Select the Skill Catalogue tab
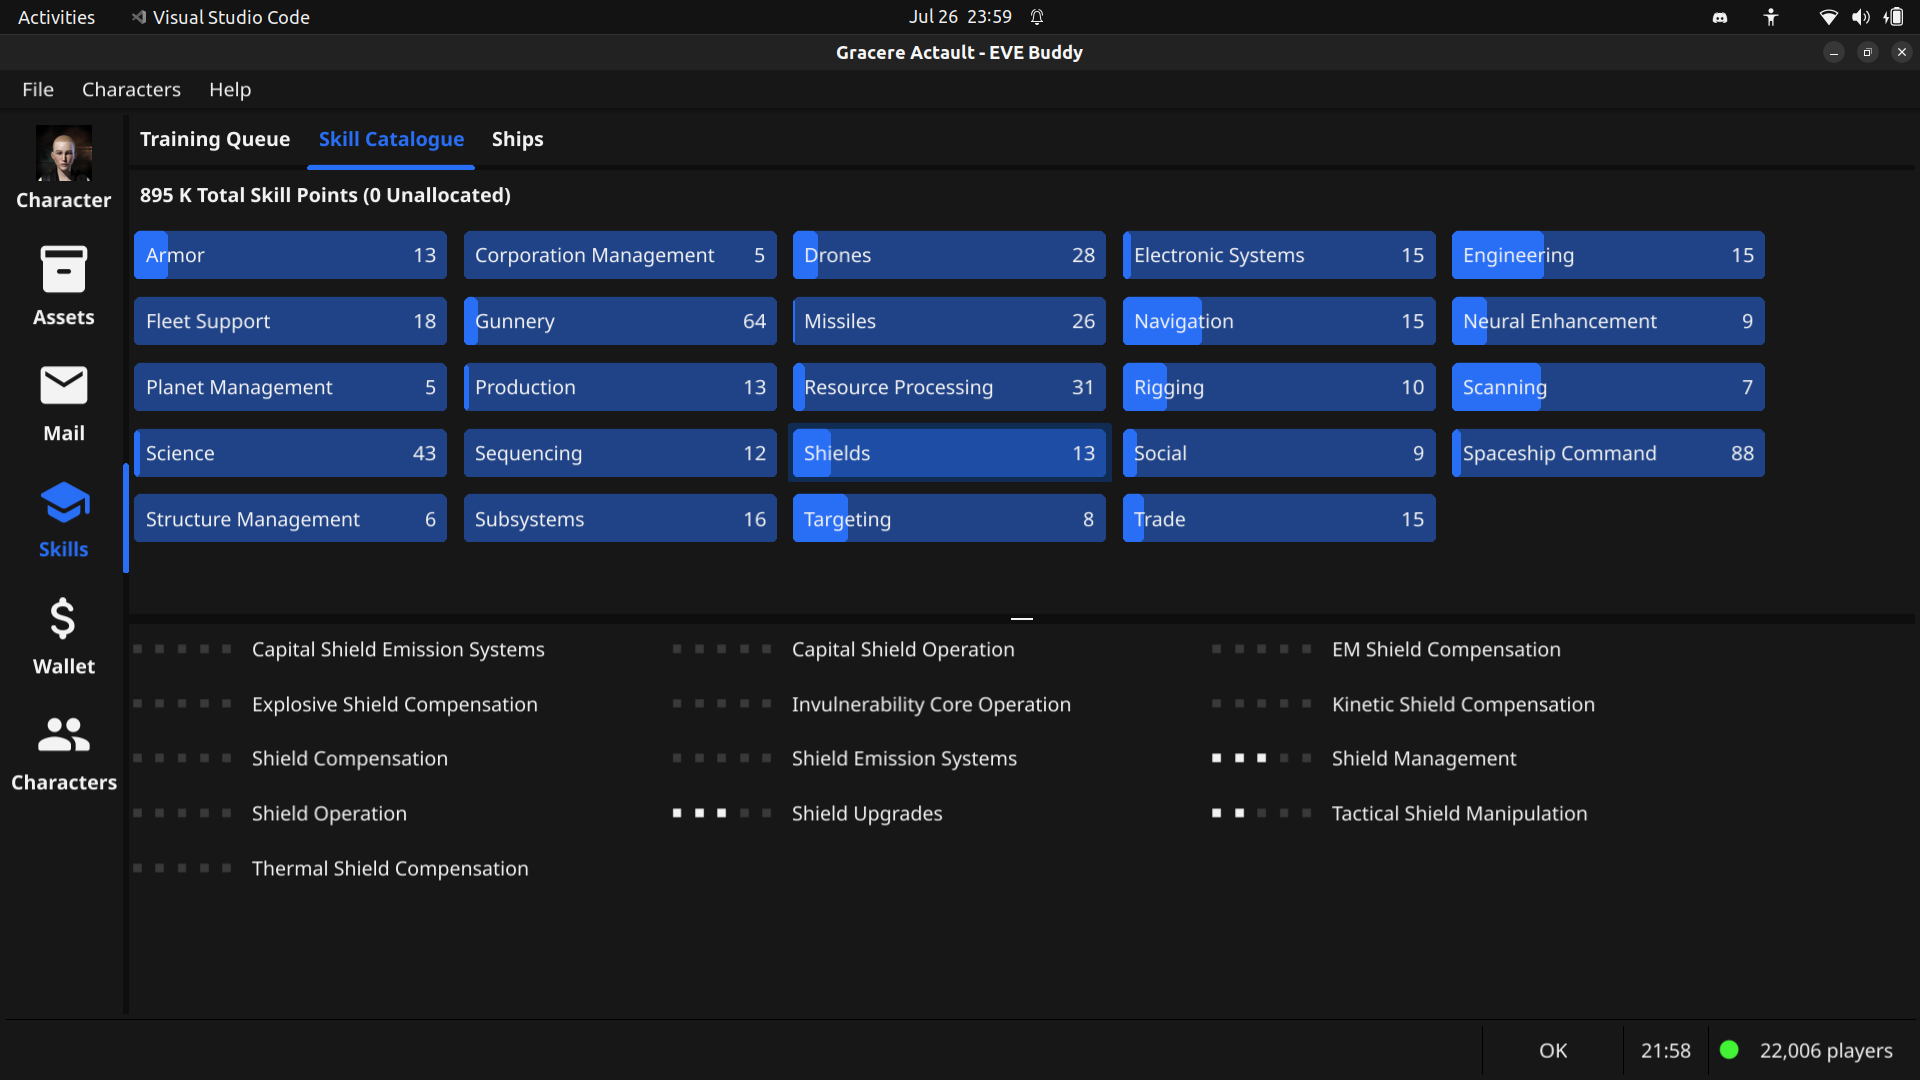 click(x=391, y=139)
